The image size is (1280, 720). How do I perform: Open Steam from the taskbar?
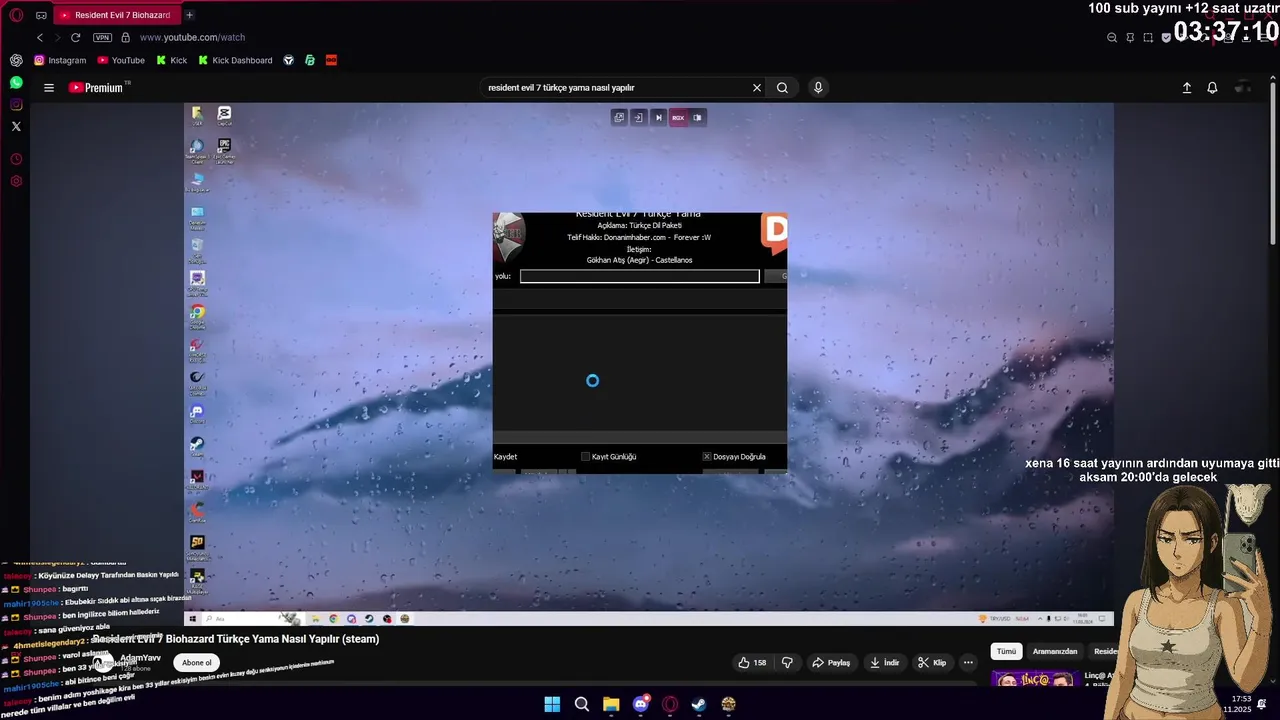[x=699, y=704]
